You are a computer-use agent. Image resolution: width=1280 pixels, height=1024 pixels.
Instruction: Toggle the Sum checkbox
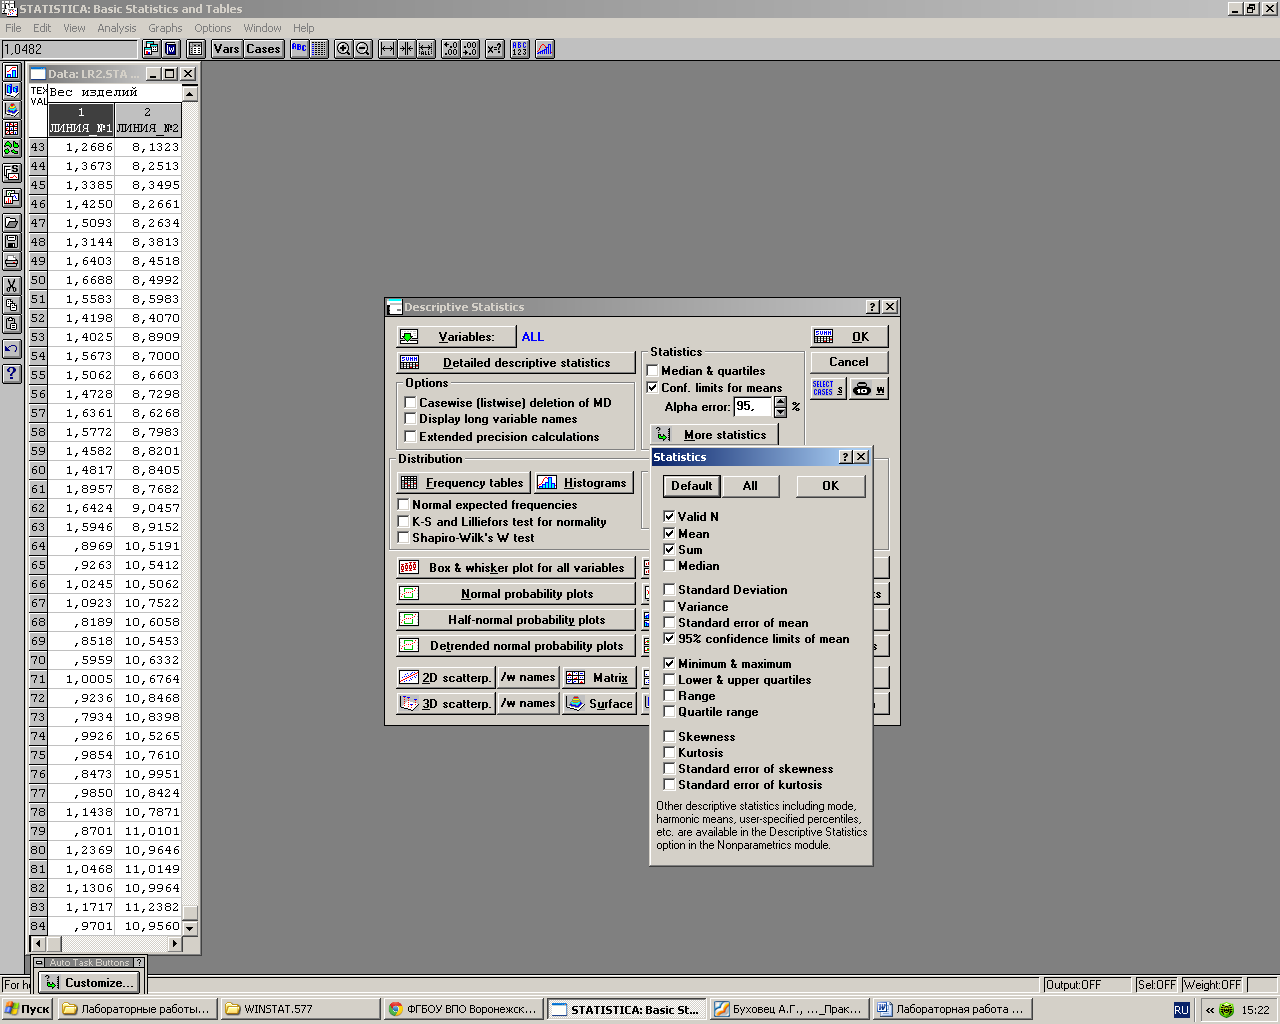pyautogui.click(x=669, y=550)
